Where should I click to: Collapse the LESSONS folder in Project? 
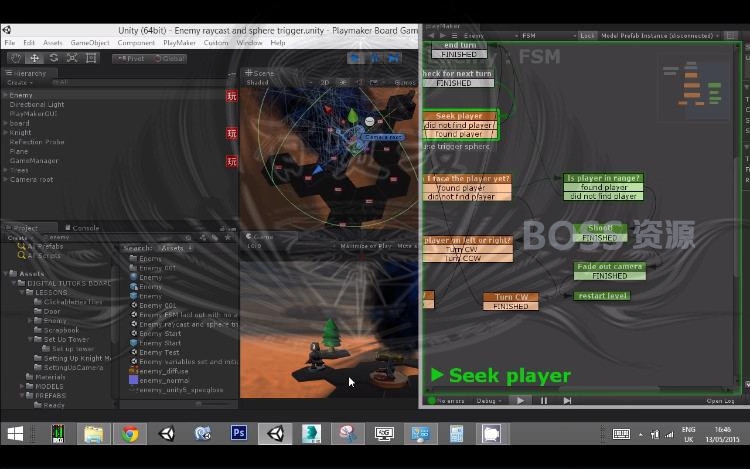point(22,292)
